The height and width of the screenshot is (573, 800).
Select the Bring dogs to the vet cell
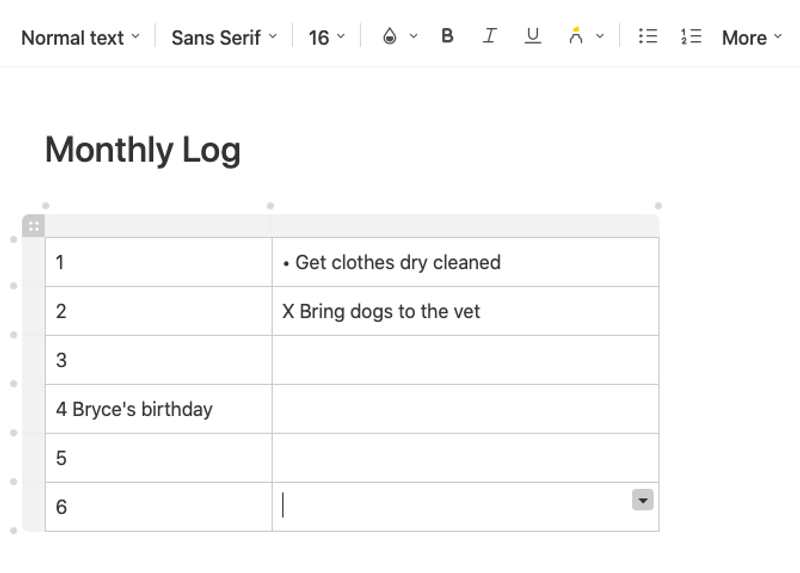[465, 312]
